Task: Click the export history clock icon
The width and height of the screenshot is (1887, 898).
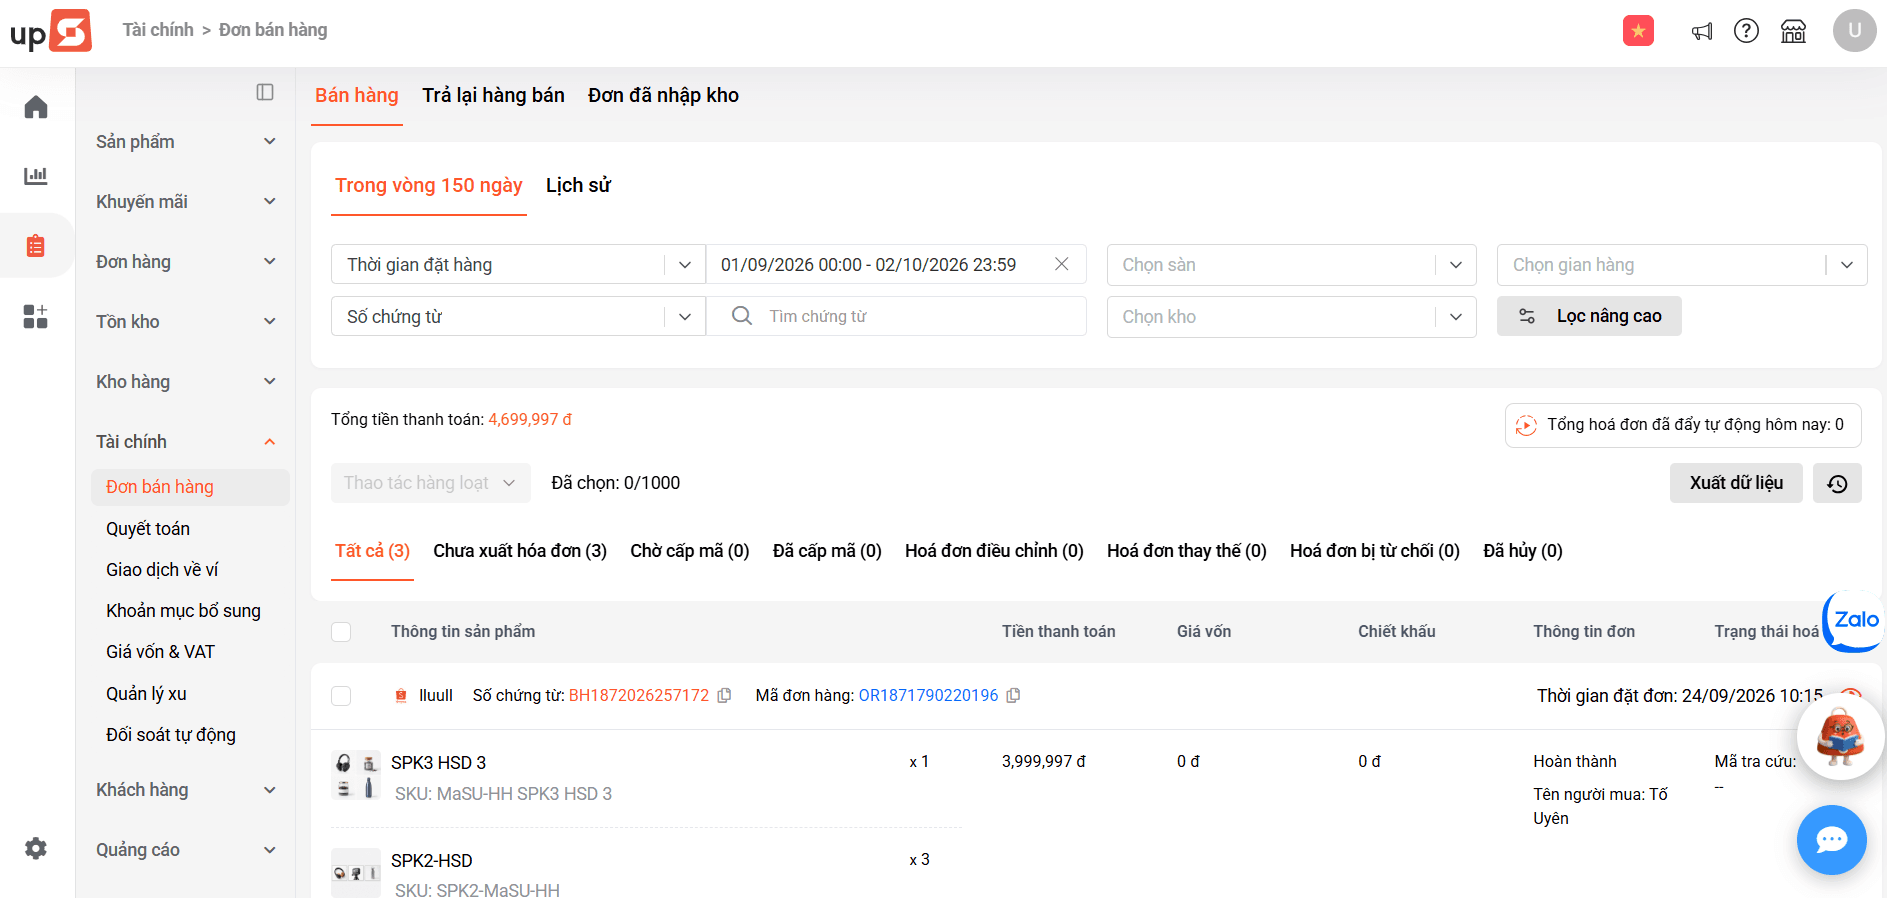Action: [x=1837, y=483]
